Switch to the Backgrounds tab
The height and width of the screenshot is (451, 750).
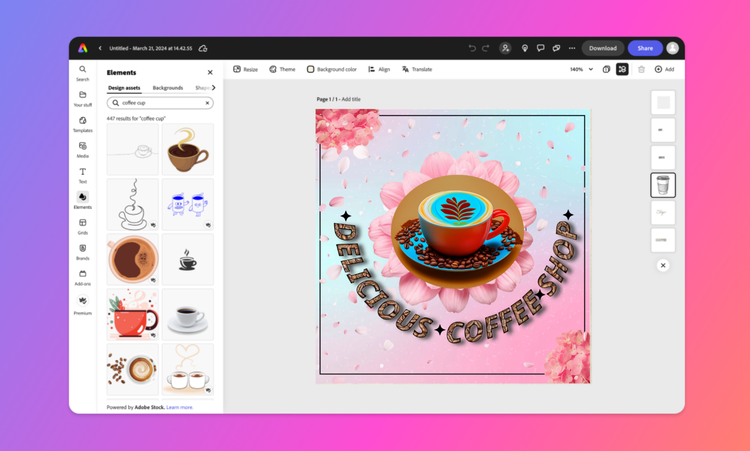click(x=168, y=88)
